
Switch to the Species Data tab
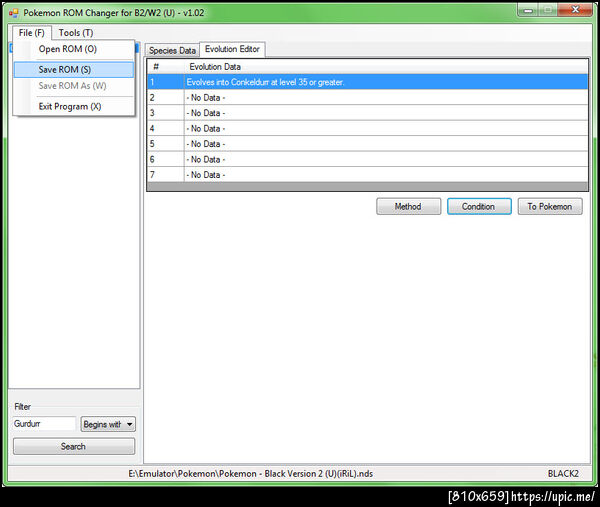coord(172,50)
